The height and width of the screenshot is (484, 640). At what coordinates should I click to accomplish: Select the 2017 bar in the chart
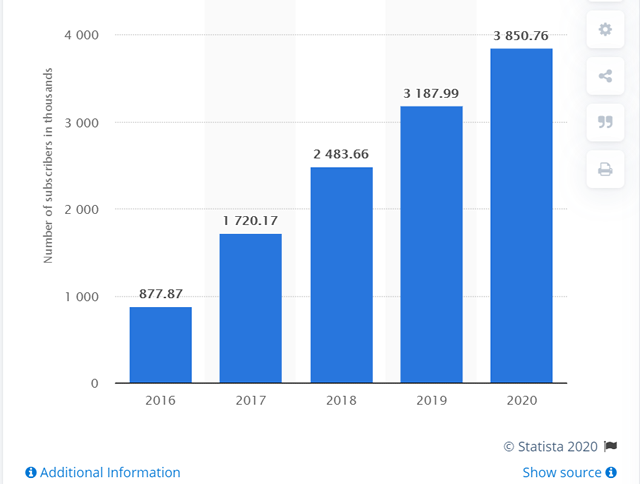[250, 308]
